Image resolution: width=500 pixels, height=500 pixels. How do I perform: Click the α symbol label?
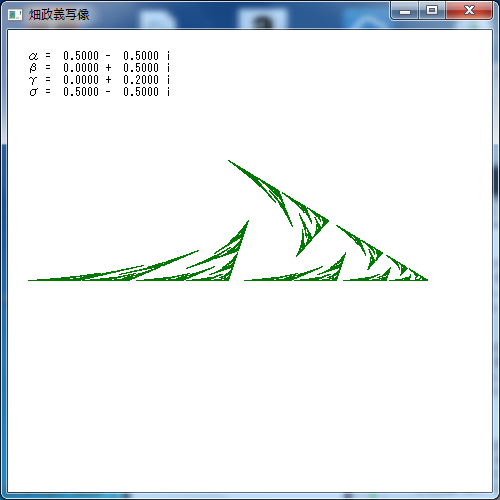tap(33, 56)
